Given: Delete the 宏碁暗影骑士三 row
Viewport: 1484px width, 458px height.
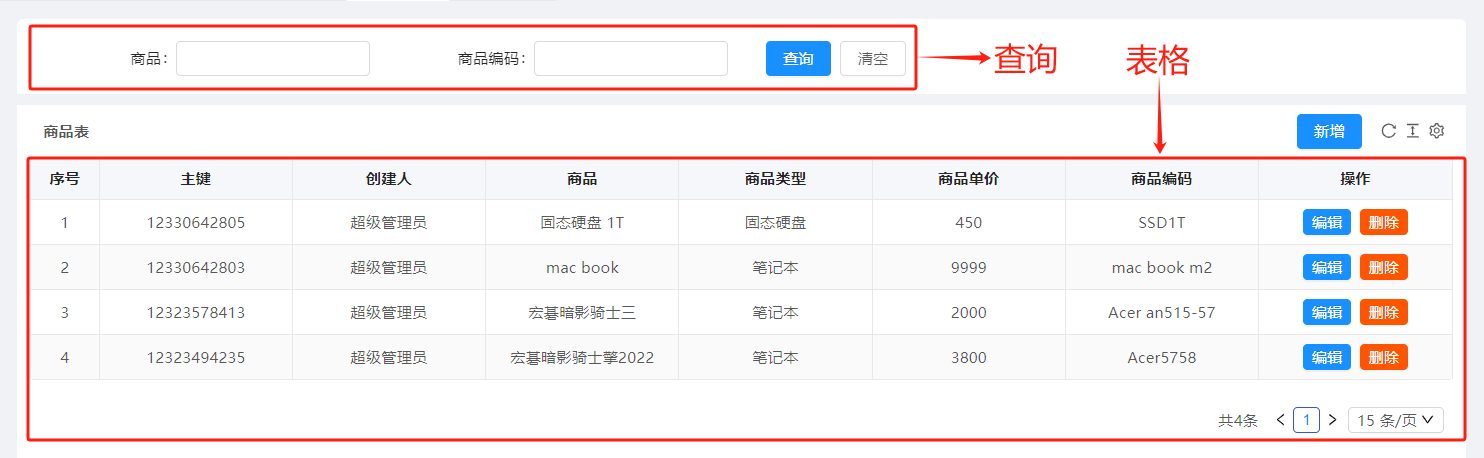Looking at the screenshot, I should (1383, 312).
